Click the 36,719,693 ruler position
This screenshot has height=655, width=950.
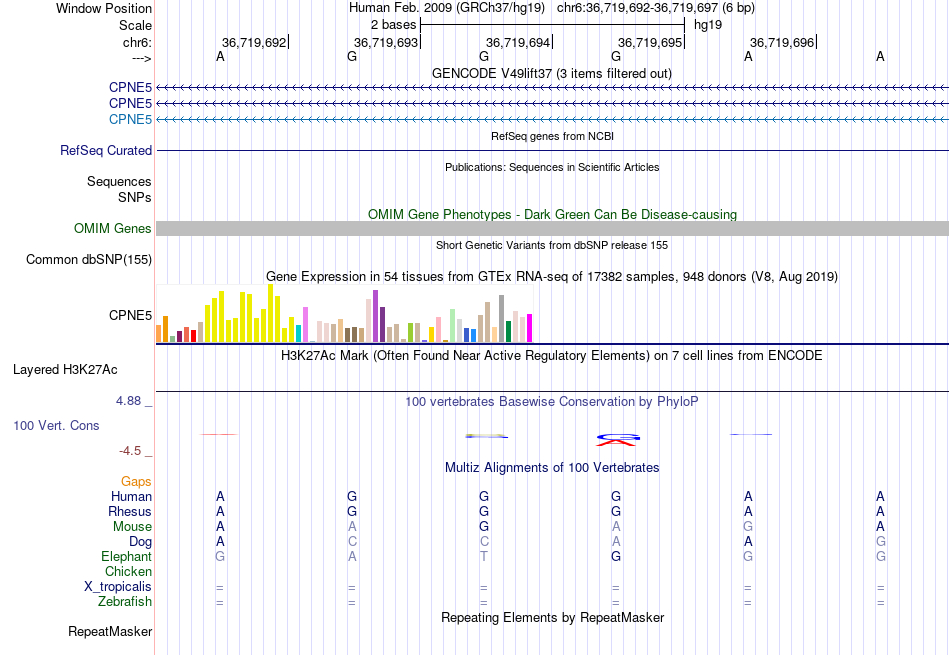tap(386, 42)
